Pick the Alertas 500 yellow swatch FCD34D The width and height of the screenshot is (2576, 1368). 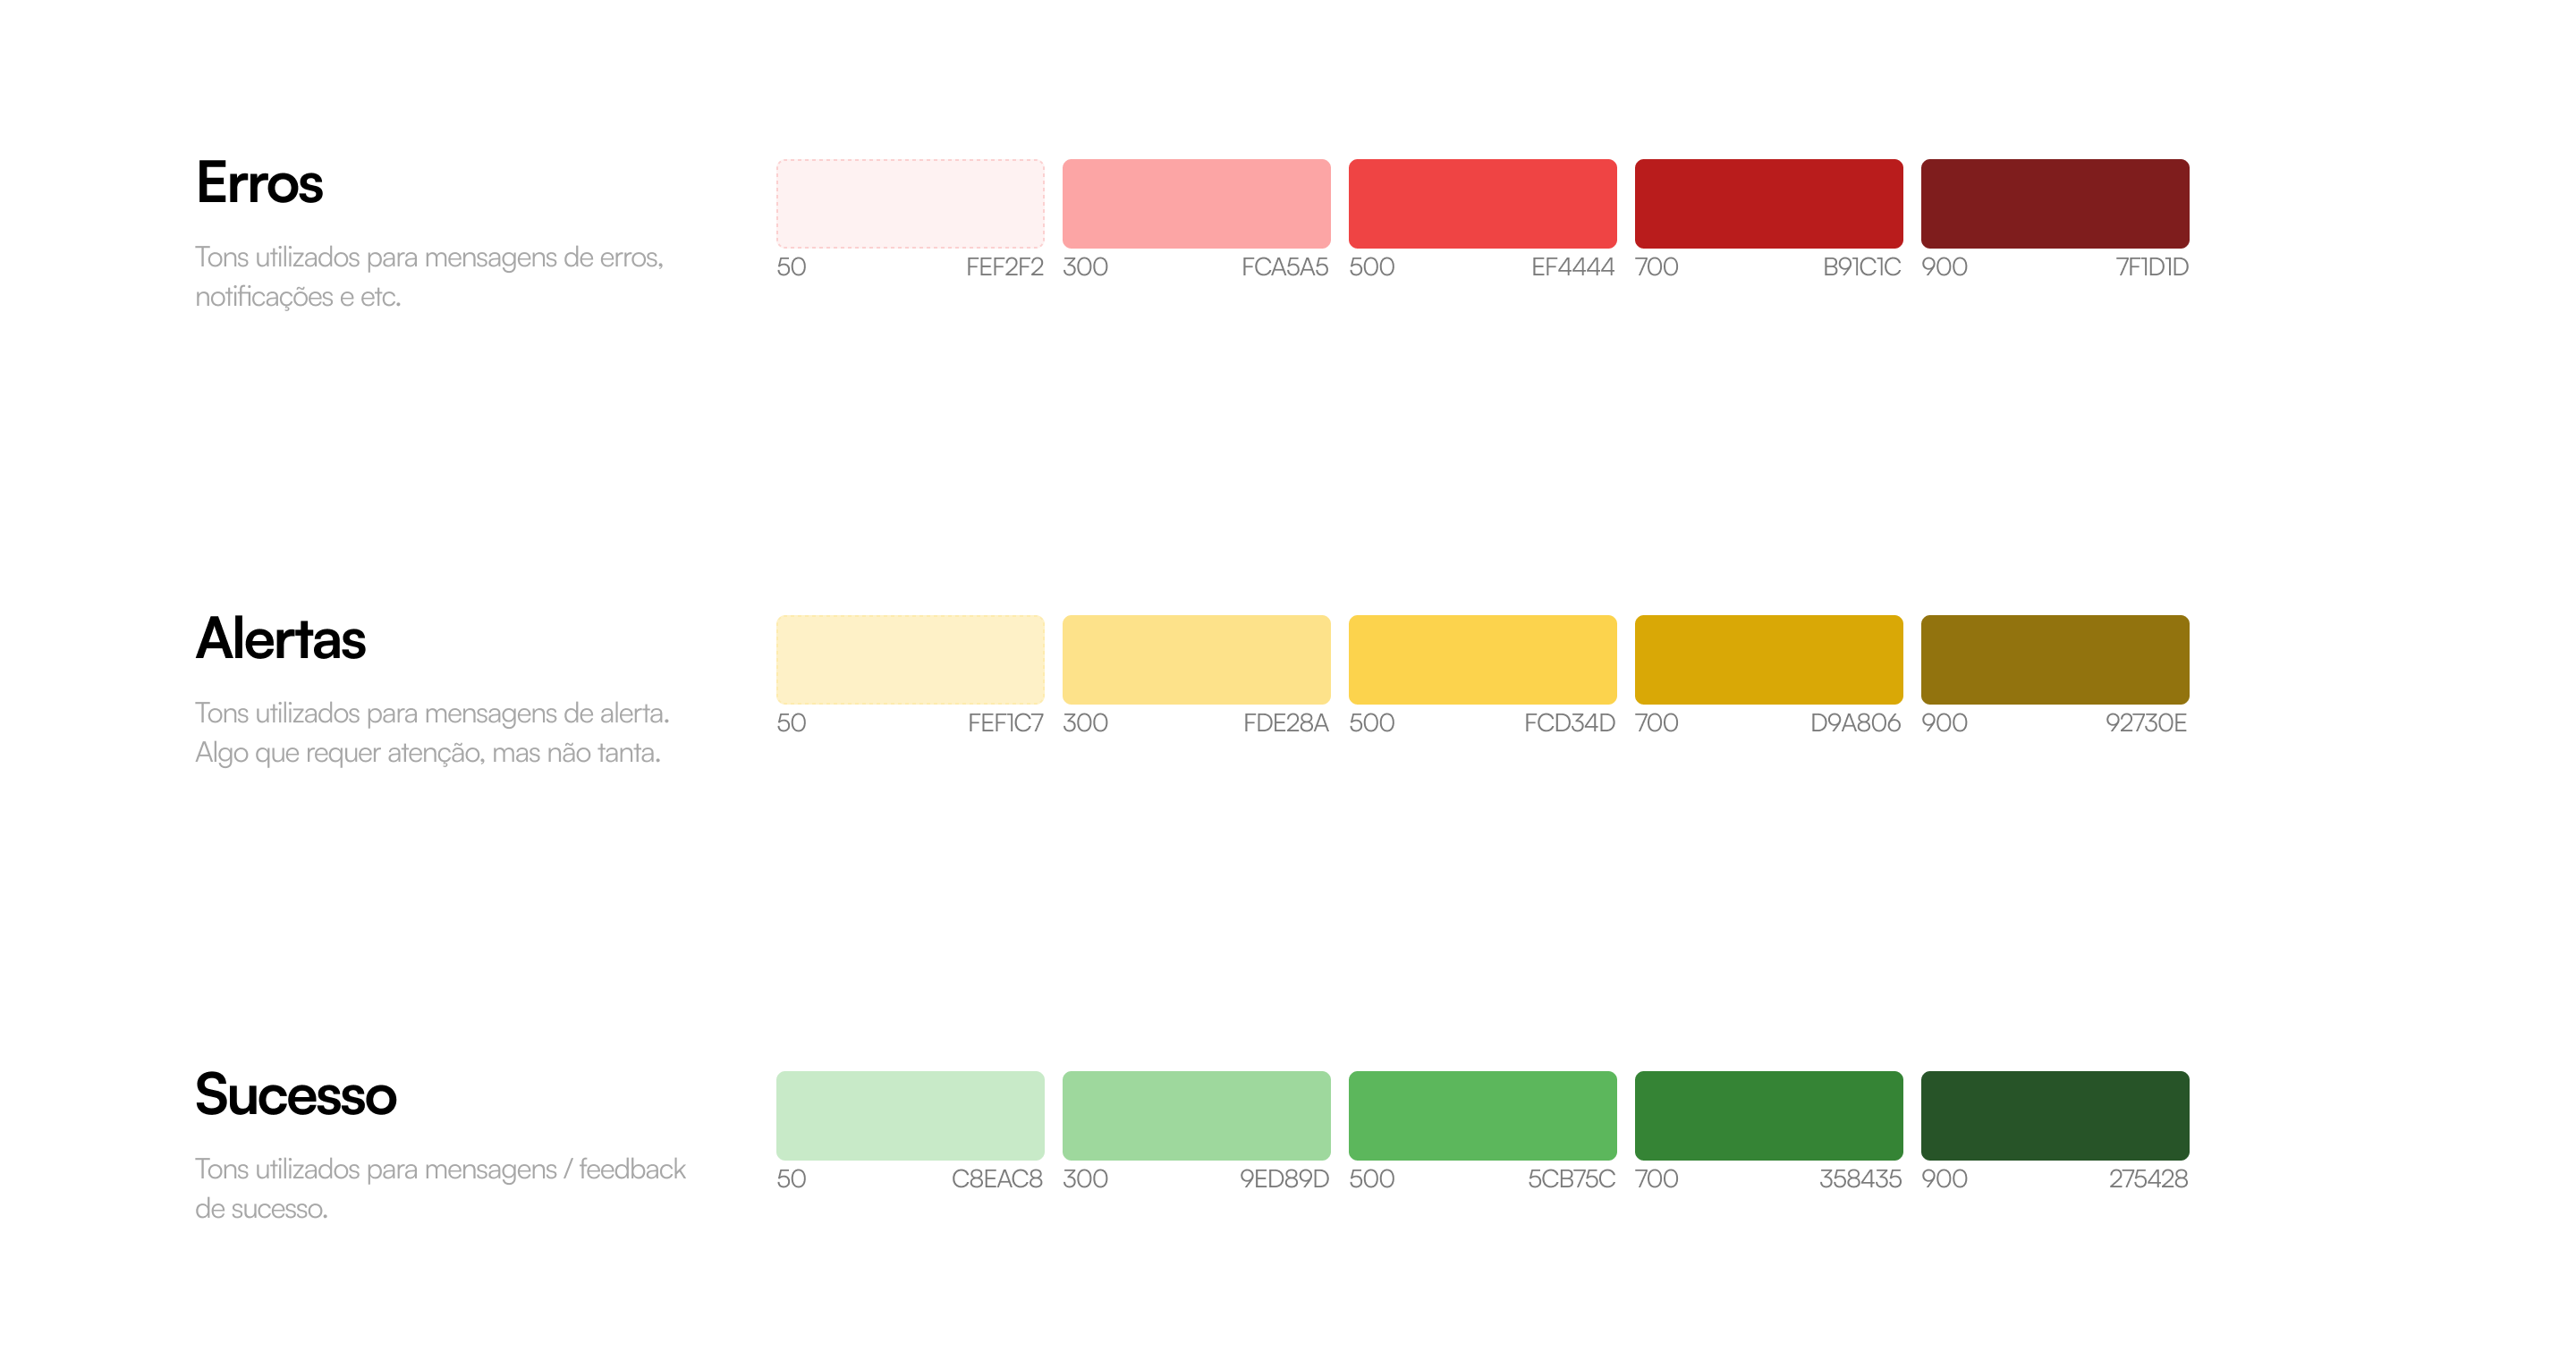coord(1482,659)
